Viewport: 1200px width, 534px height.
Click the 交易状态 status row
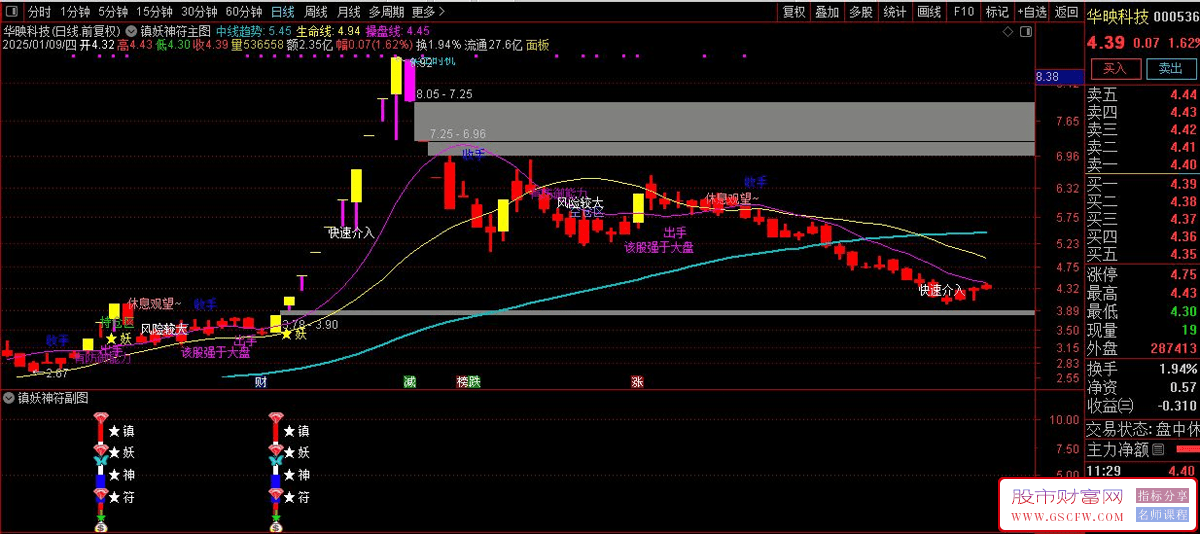(x=1143, y=429)
